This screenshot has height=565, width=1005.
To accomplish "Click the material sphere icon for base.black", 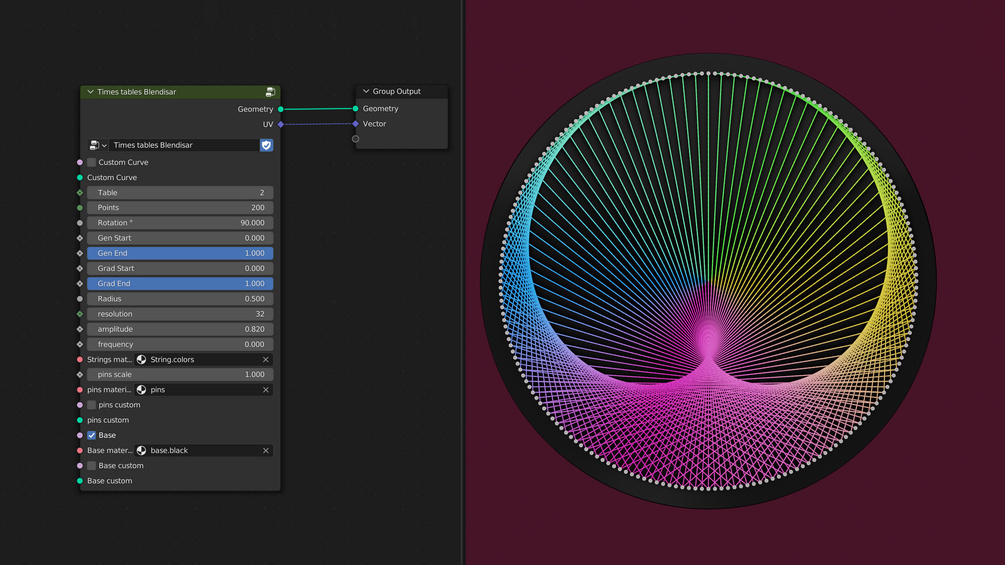I will (x=142, y=450).
